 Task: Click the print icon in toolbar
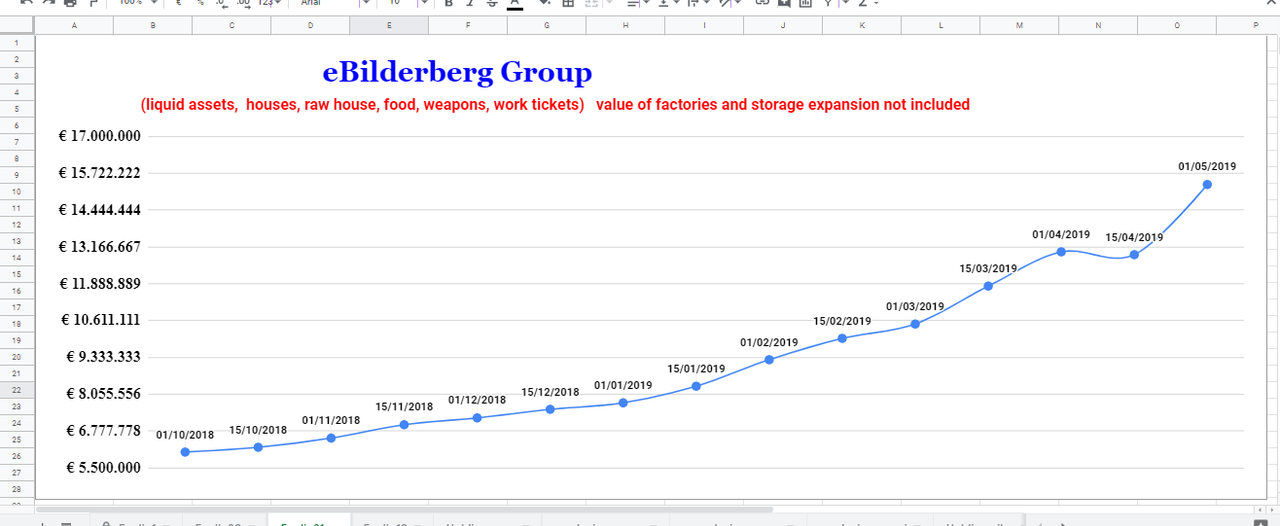(70, 3)
